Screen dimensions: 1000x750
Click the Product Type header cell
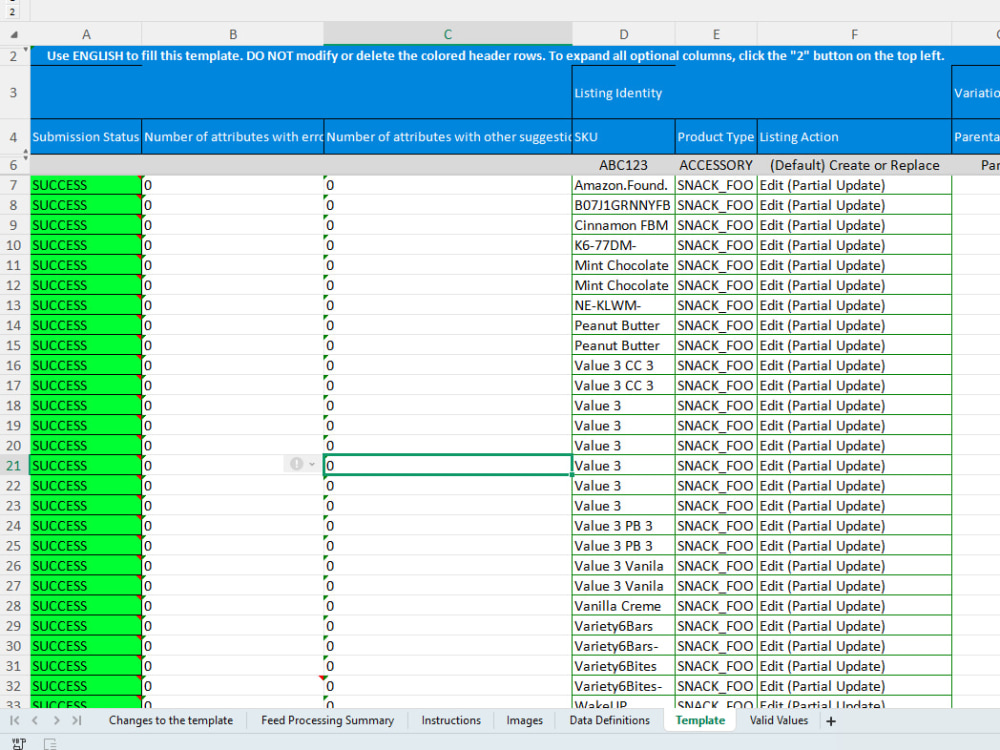[716, 136]
